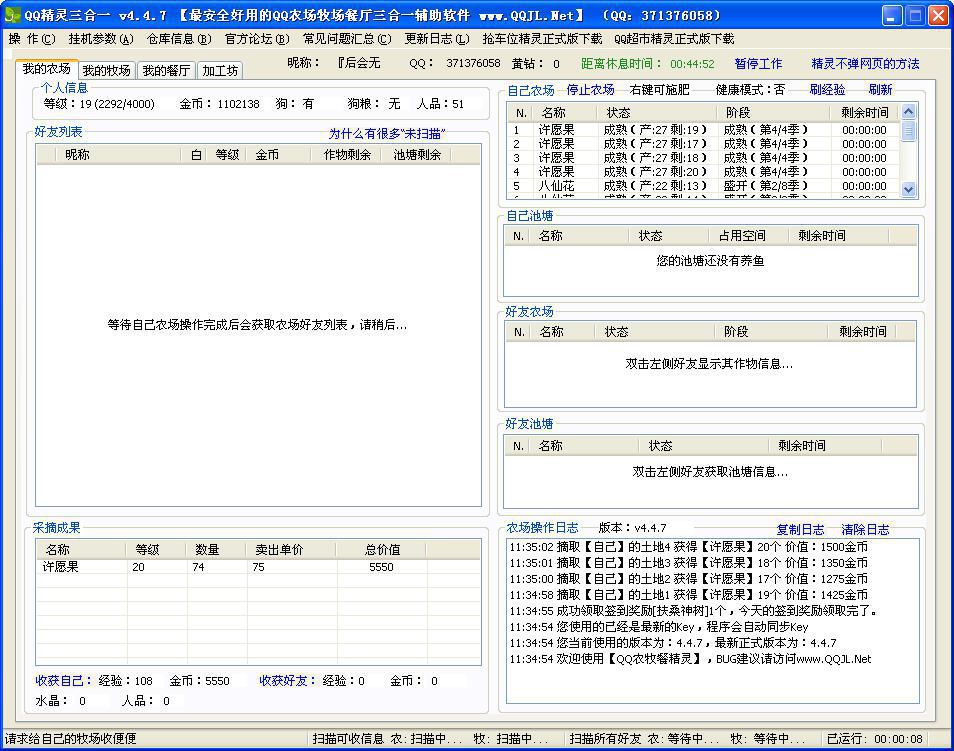Select row 4 许愿果 剩:20
954x751 pixels.
[x=705, y=172]
